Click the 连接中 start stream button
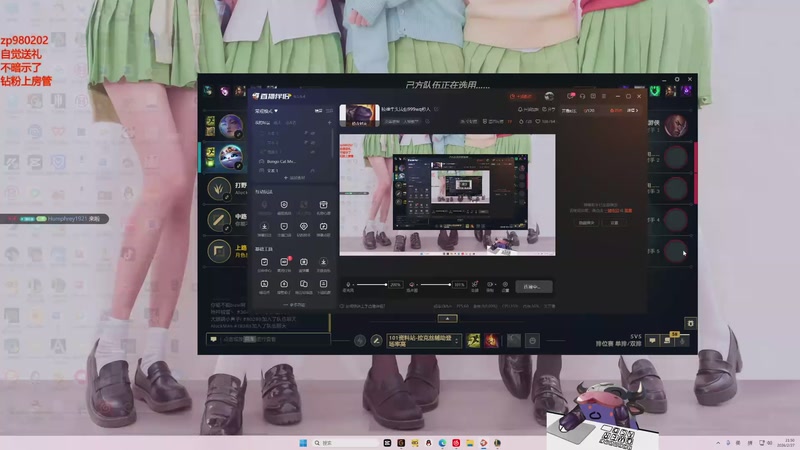The image size is (800, 450). [534, 286]
